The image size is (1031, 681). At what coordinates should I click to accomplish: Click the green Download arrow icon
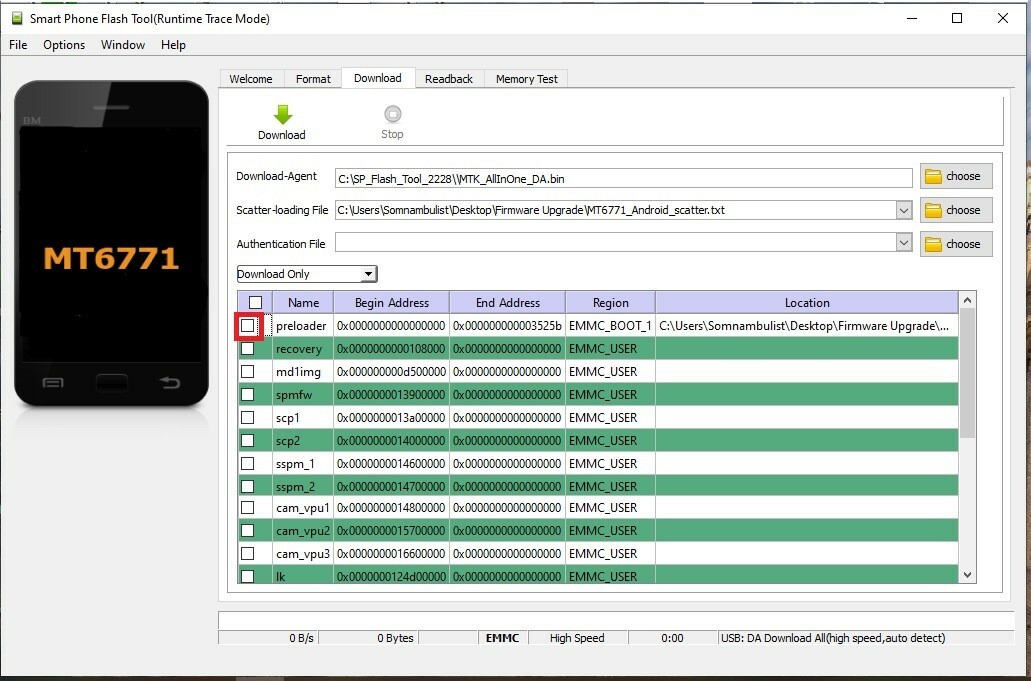coord(282,115)
